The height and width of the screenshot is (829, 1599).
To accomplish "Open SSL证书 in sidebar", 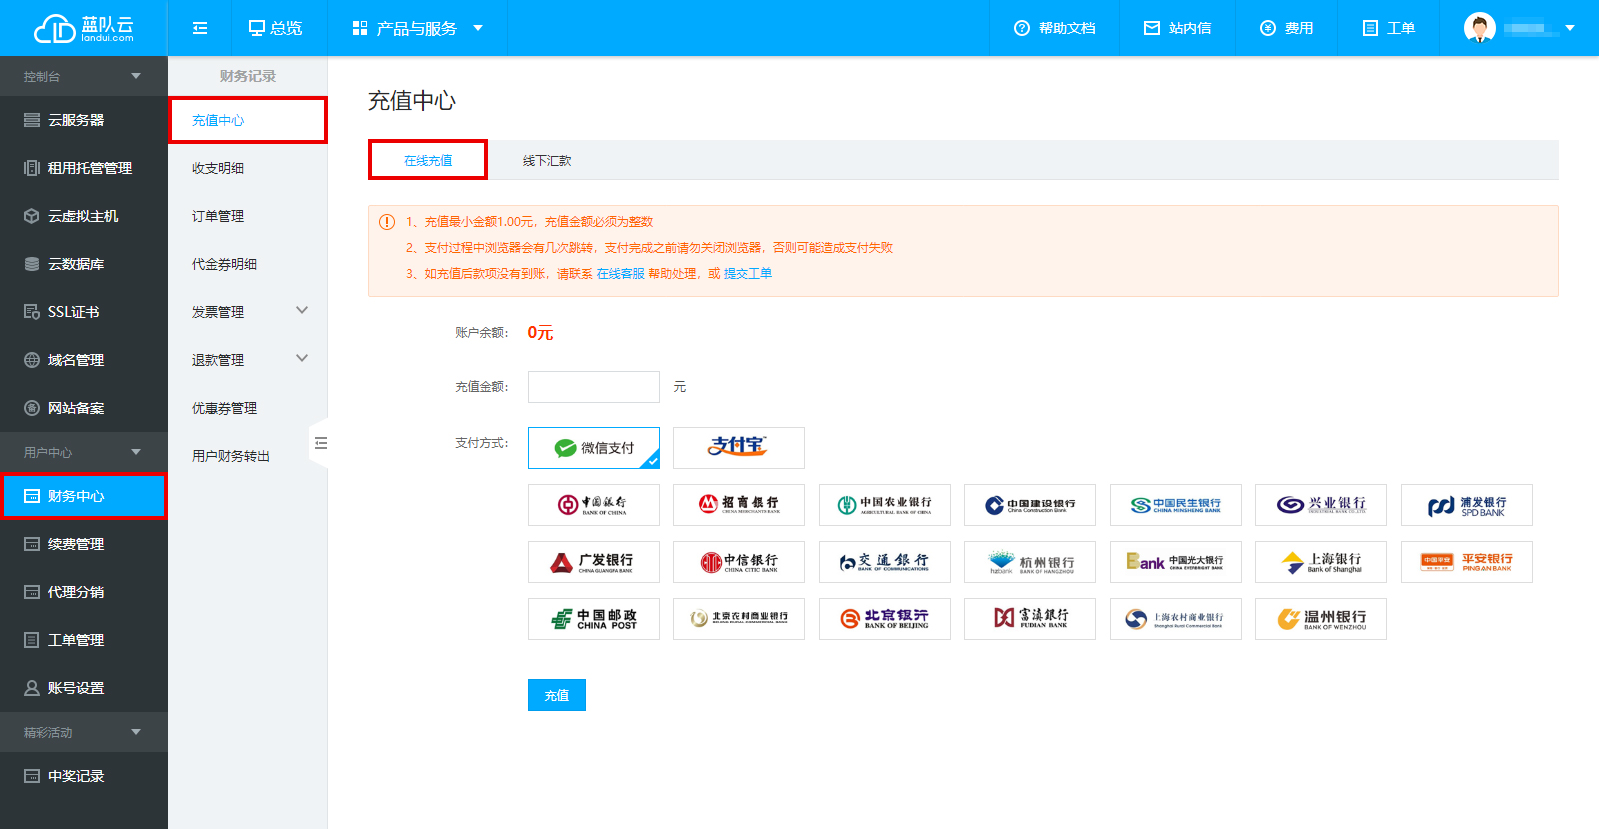I will point(84,312).
